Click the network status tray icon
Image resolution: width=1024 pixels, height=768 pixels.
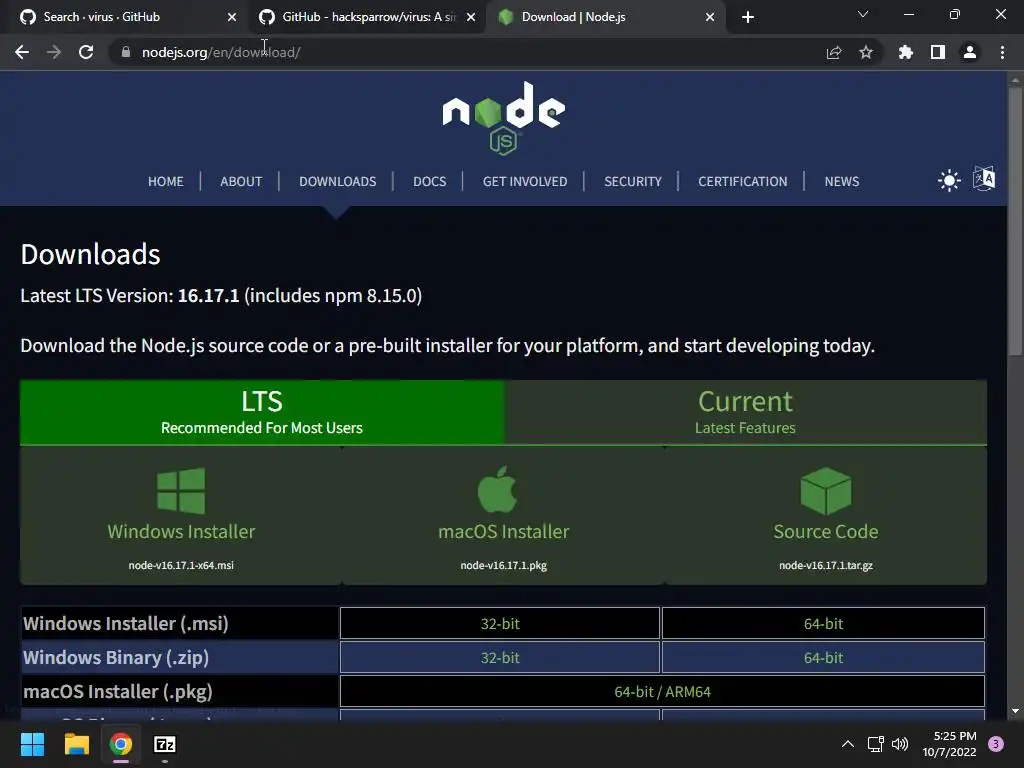(875, 744)
